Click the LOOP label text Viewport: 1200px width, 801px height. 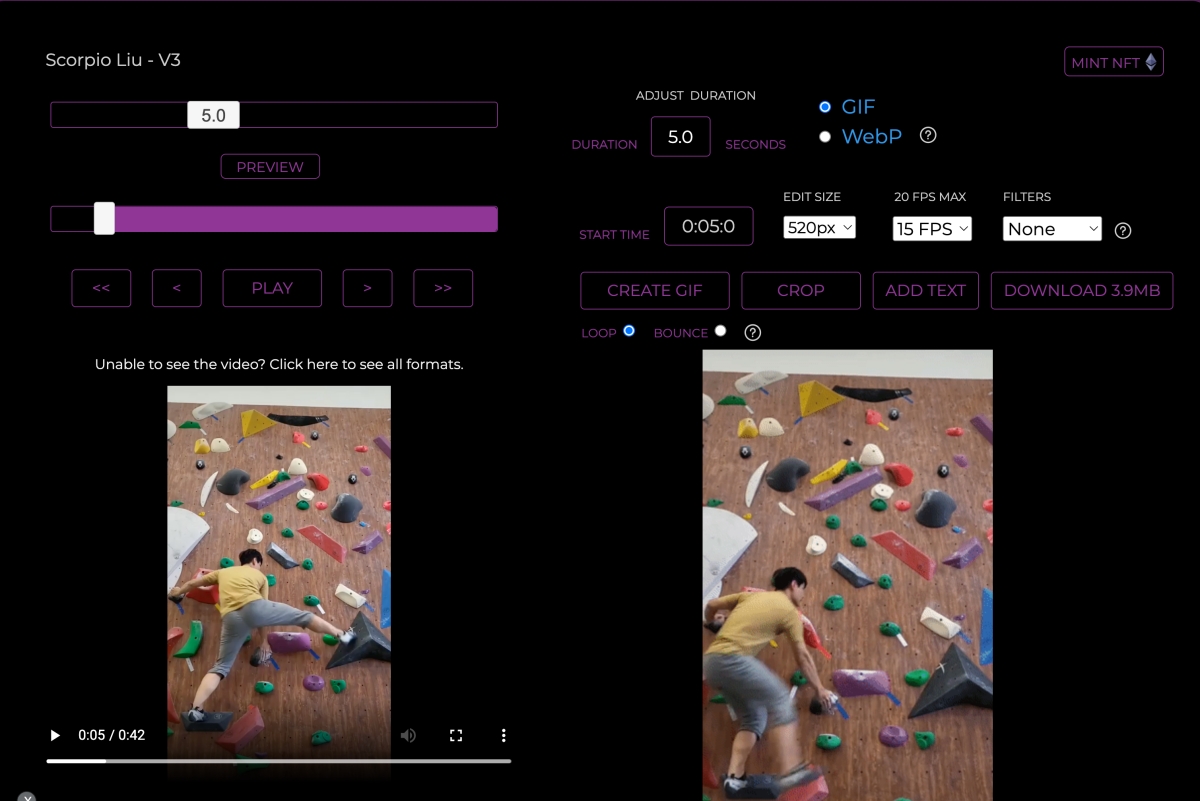(599, 333)
